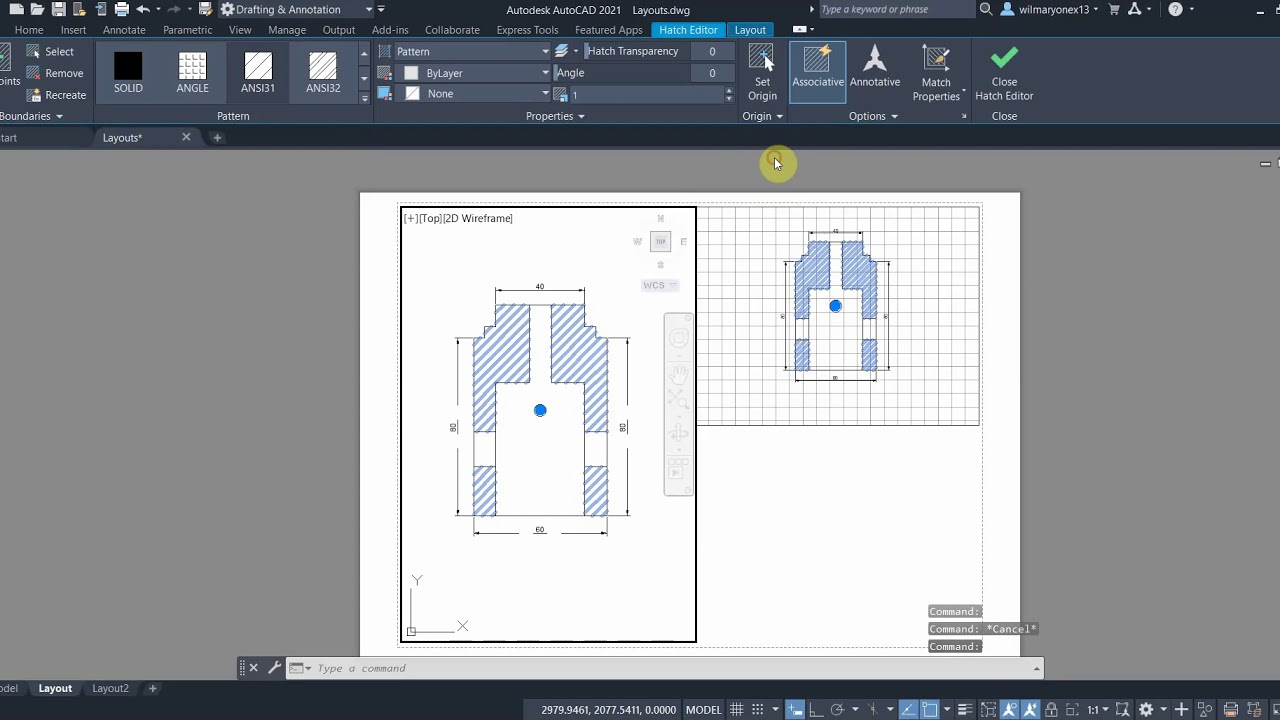
Task: Toggle polar tracking in status bar
Action: coord(837,709)
